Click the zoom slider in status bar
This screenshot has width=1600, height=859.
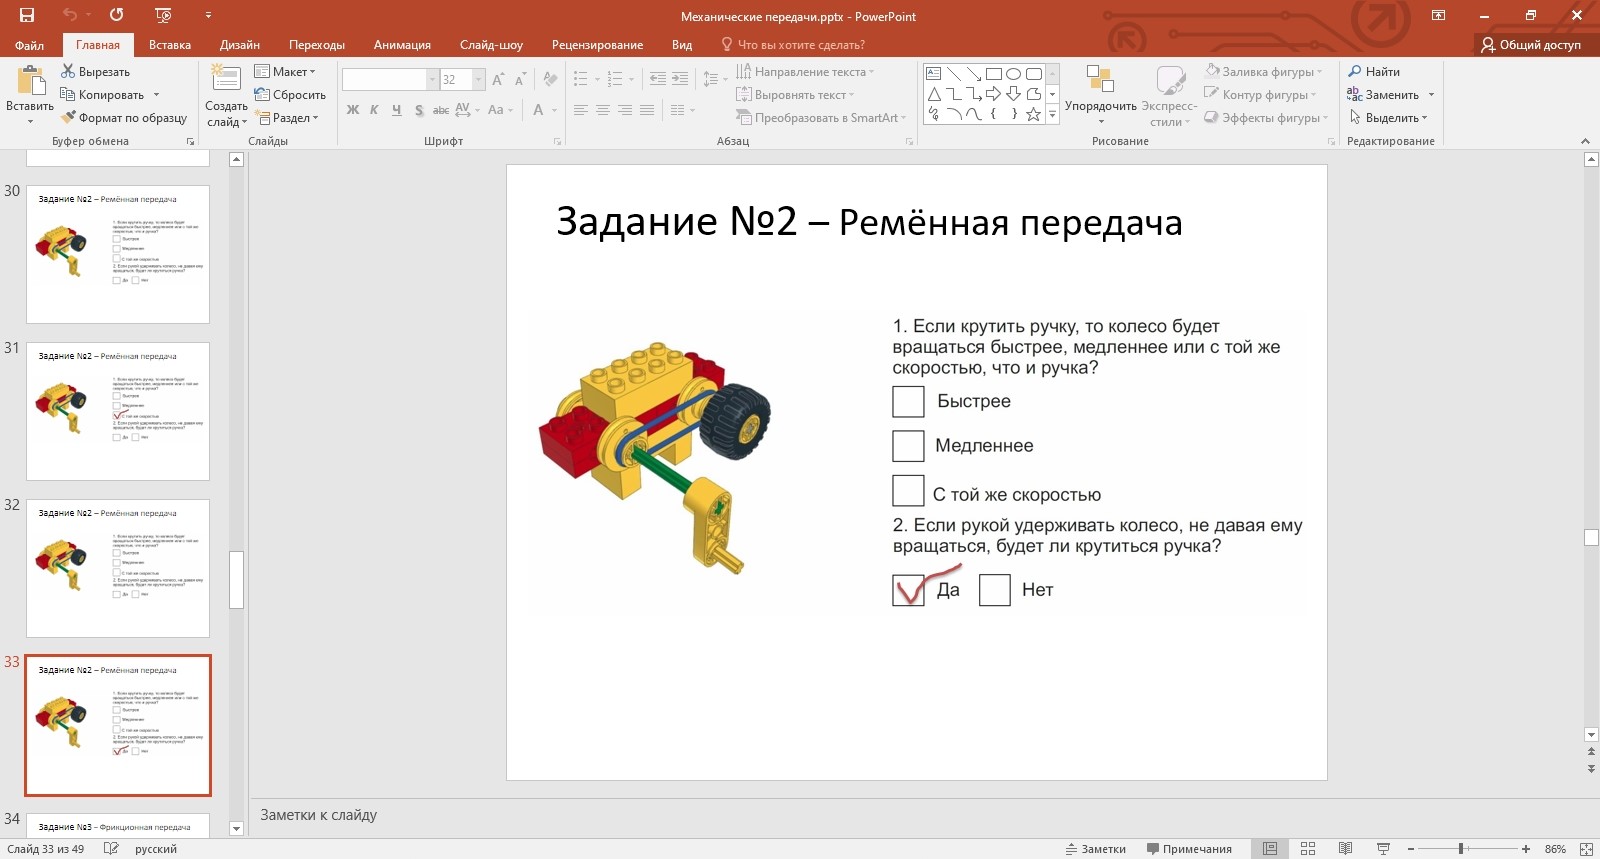coord(1461,849)
